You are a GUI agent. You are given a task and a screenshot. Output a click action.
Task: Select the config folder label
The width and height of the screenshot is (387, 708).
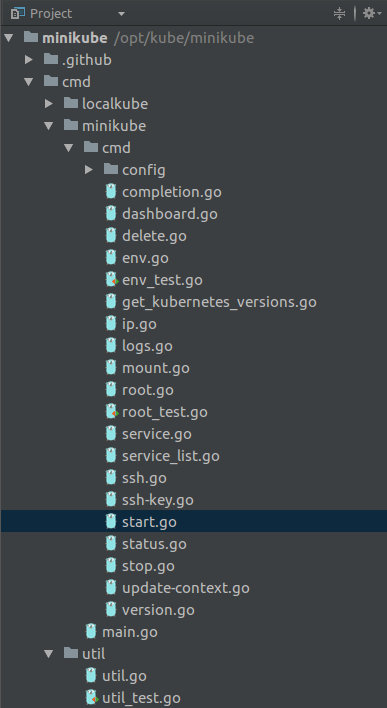[x=144, y=171]
